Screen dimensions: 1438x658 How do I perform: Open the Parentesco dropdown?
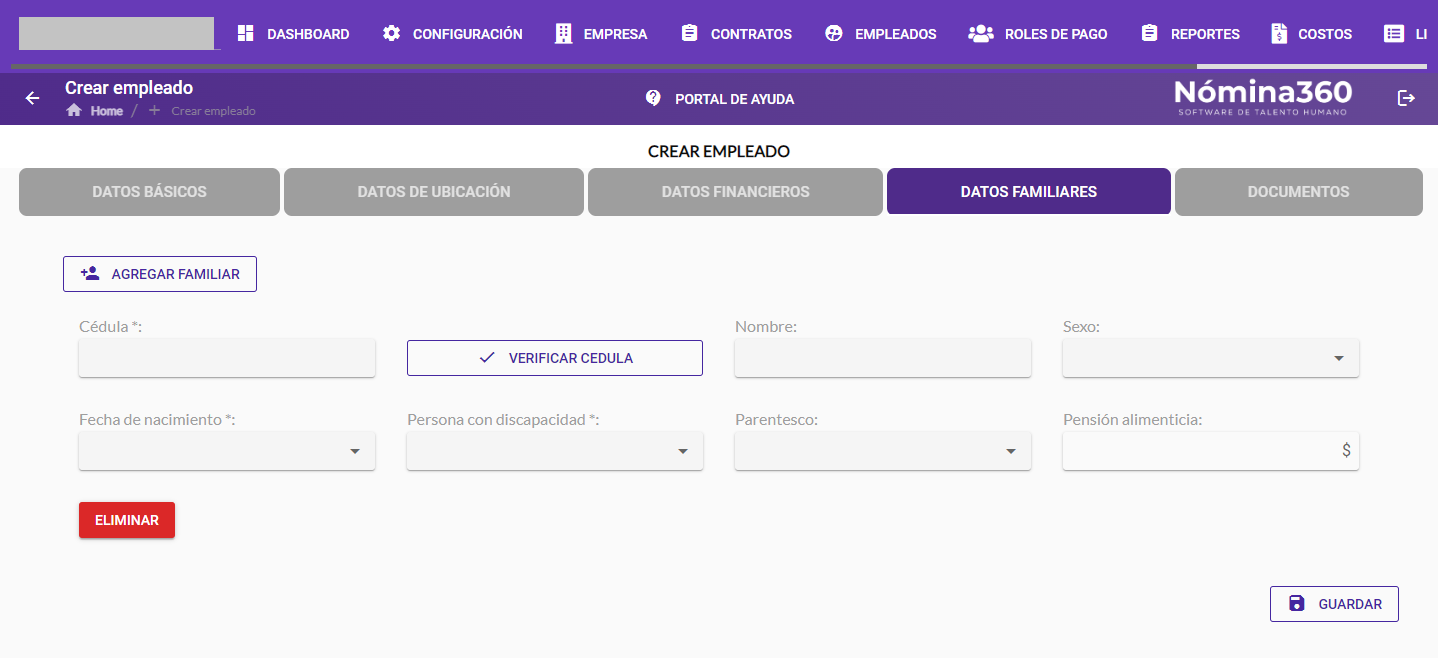[883, 451]
